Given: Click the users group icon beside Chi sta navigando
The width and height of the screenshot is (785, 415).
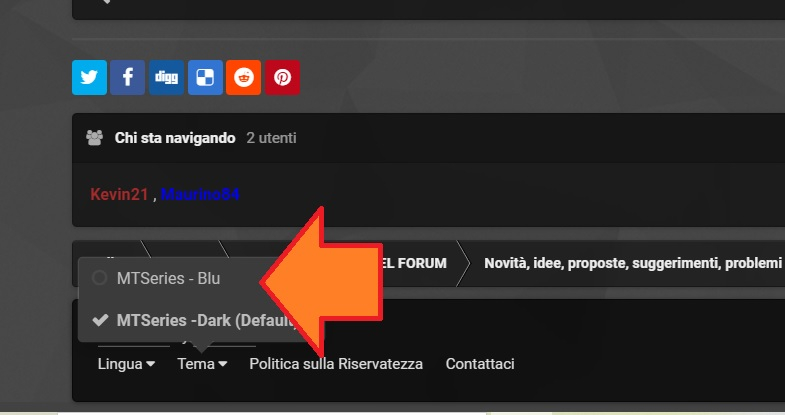Looking at the screenshot, I should (x=95, y=138).
